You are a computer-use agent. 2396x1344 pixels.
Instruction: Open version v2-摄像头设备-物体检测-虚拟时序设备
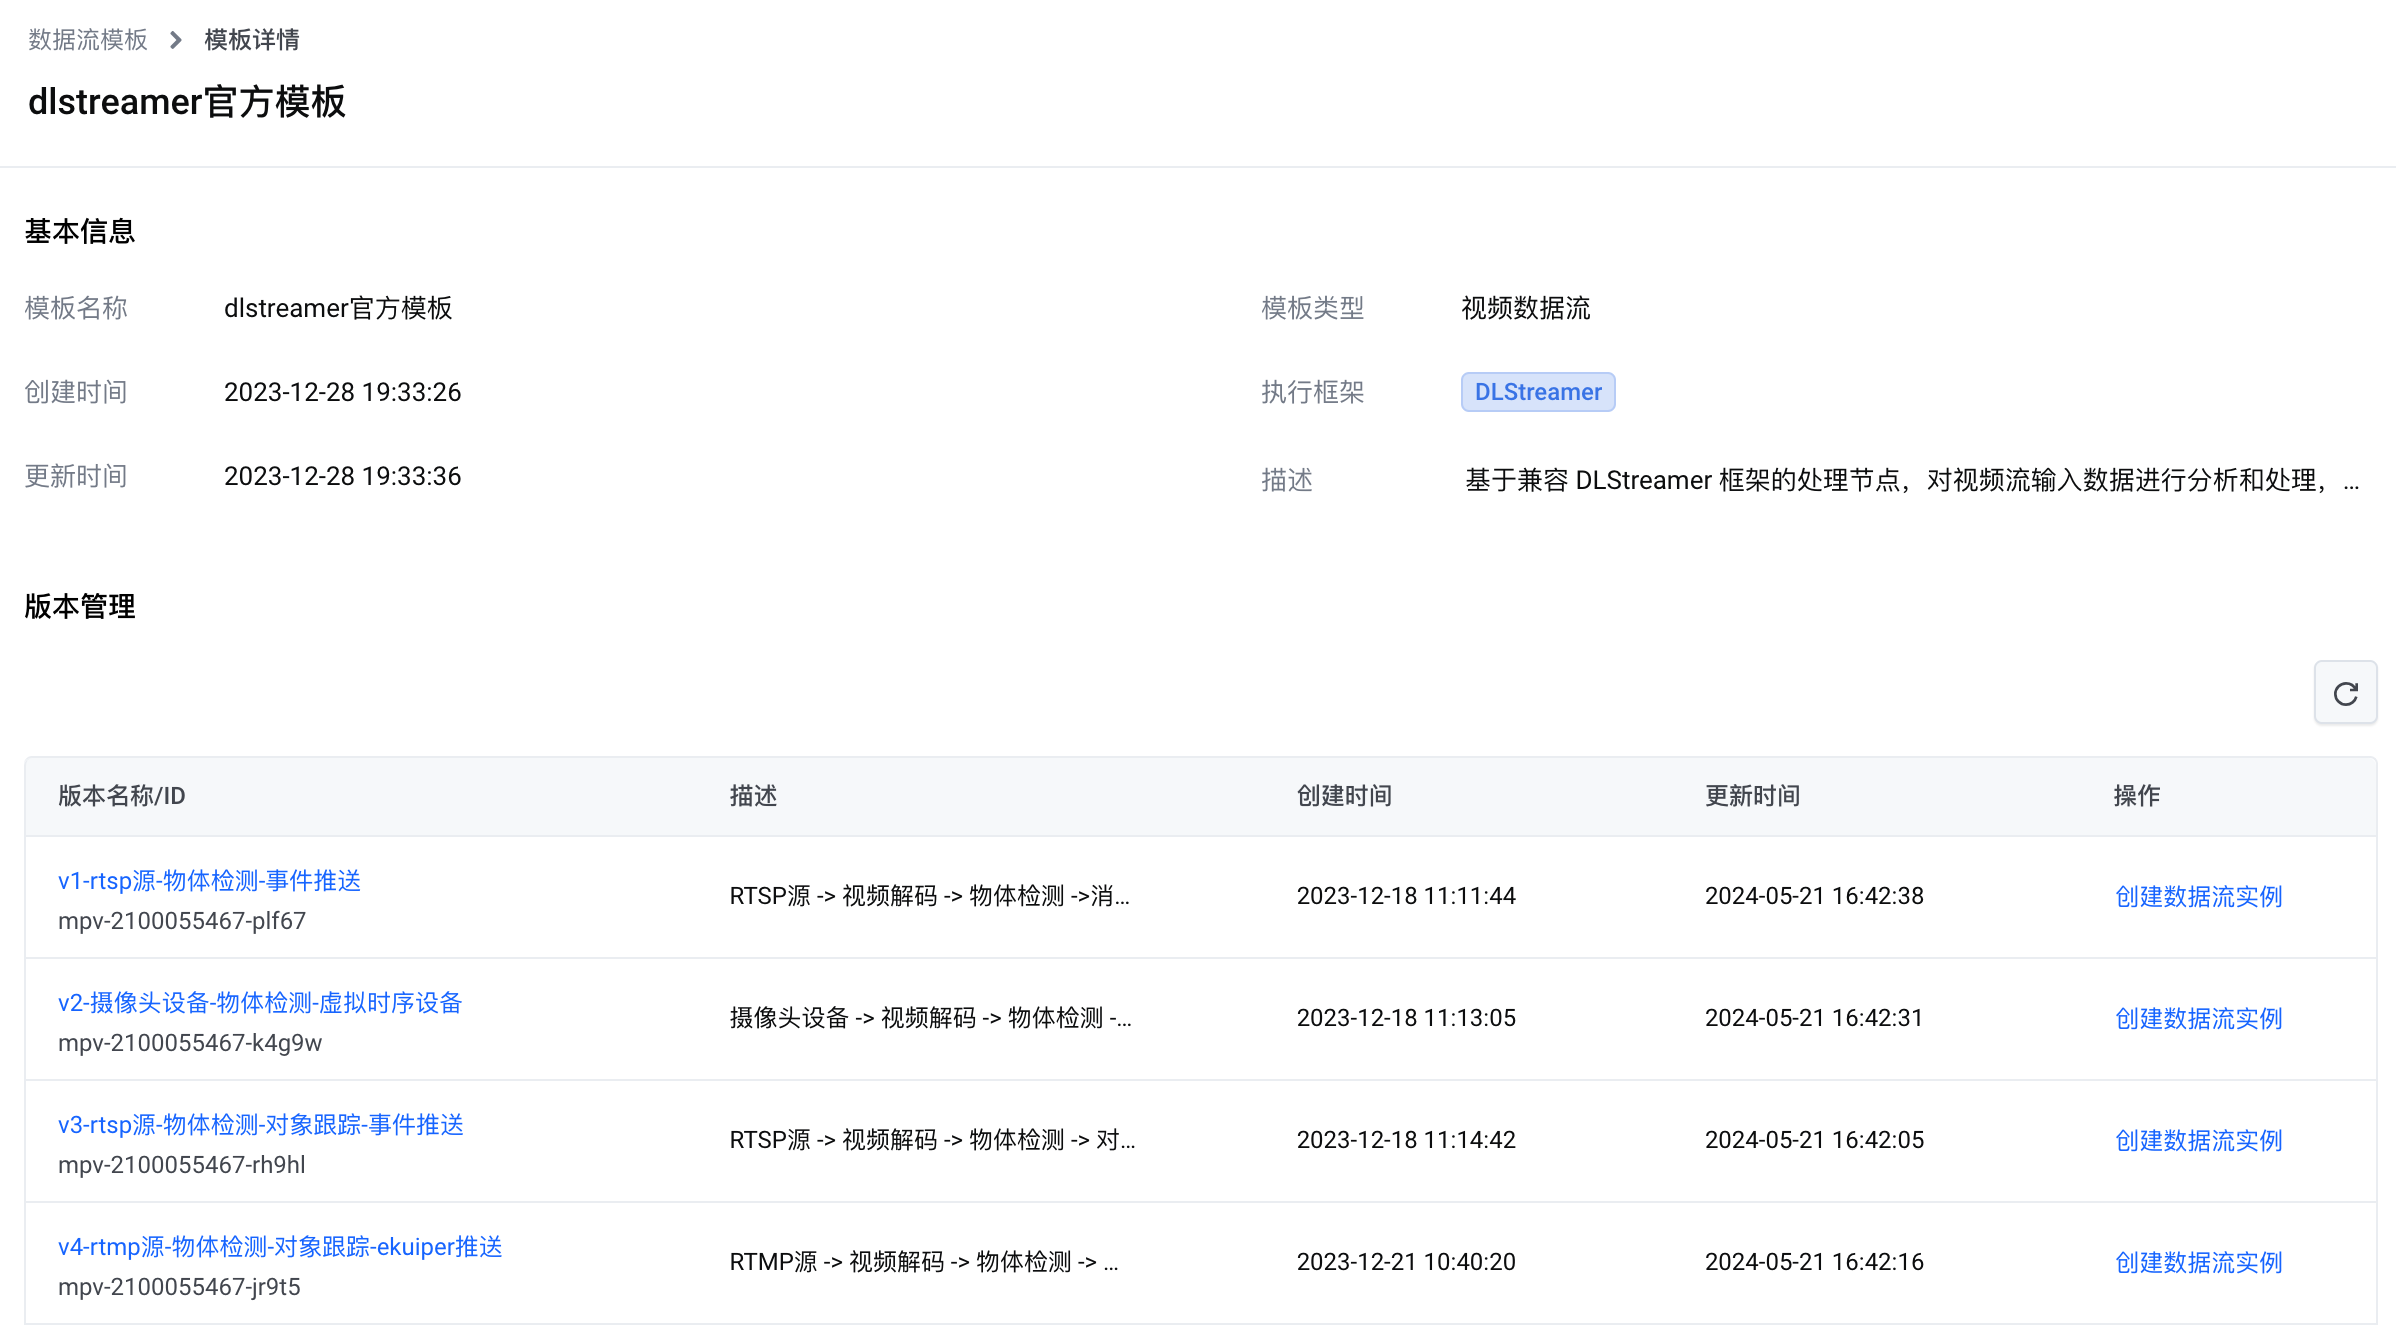pos(260,1003)
